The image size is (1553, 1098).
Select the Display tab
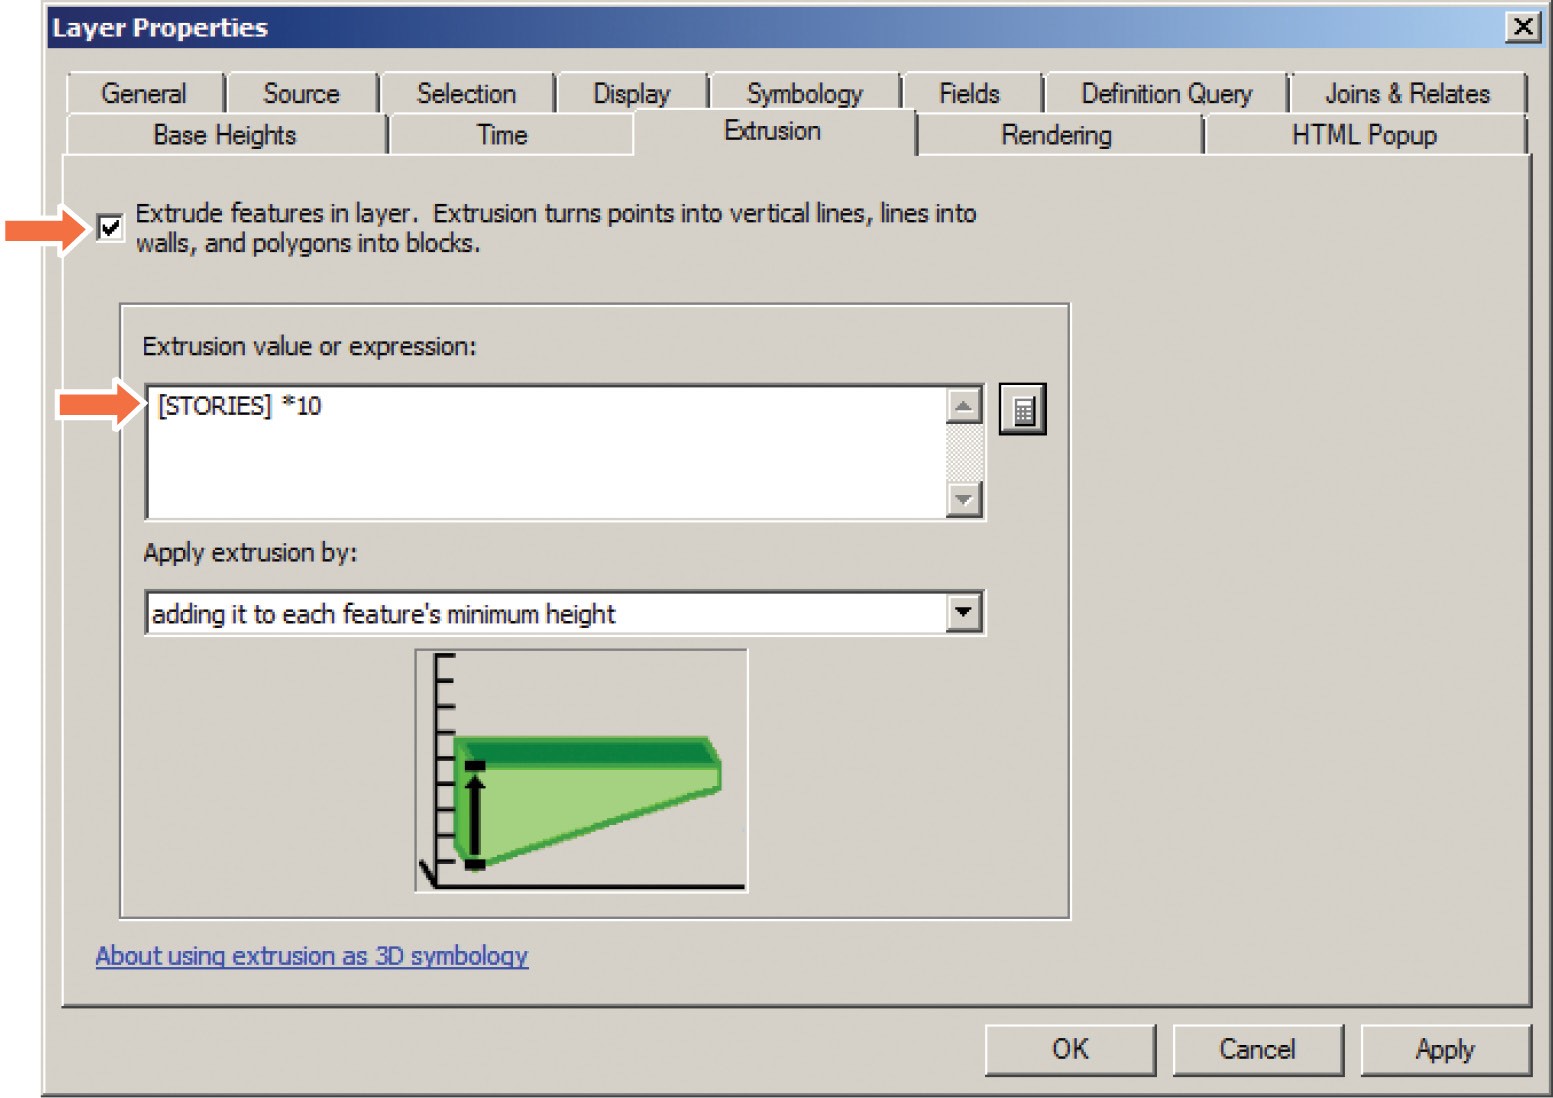coord(631,94)
